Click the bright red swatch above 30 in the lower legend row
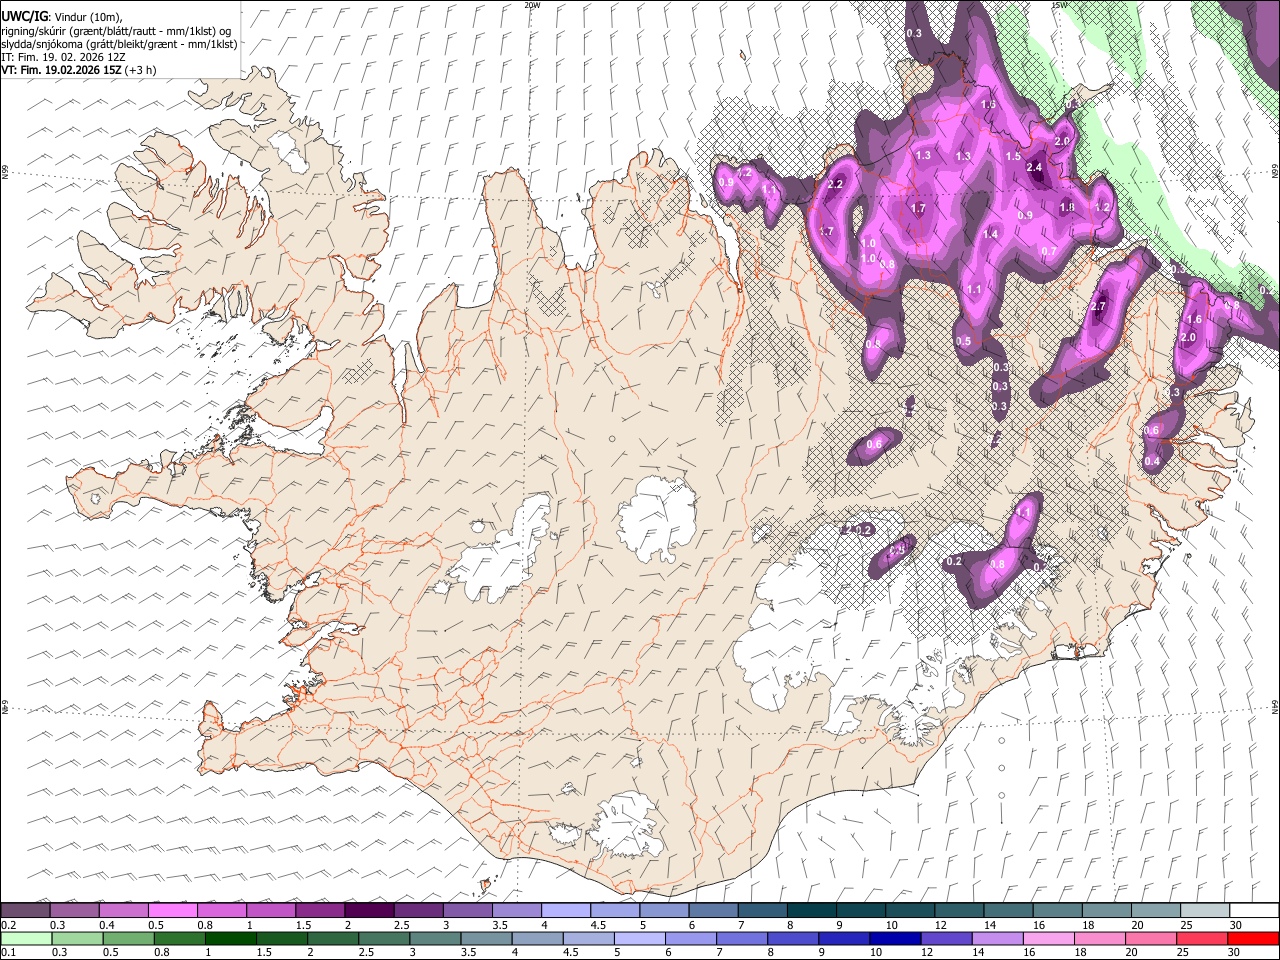Viewport: 1280px width, 960px height. (x=1252, y=938)
